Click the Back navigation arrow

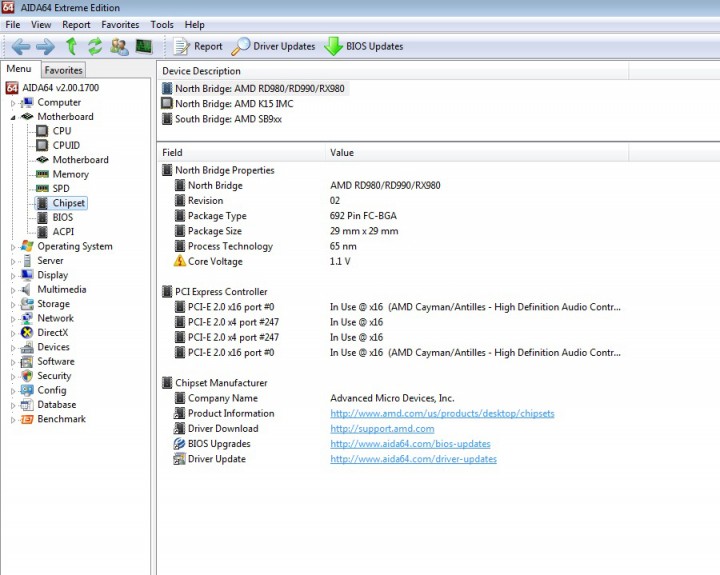pyautogui.click(x=21, y=46)
